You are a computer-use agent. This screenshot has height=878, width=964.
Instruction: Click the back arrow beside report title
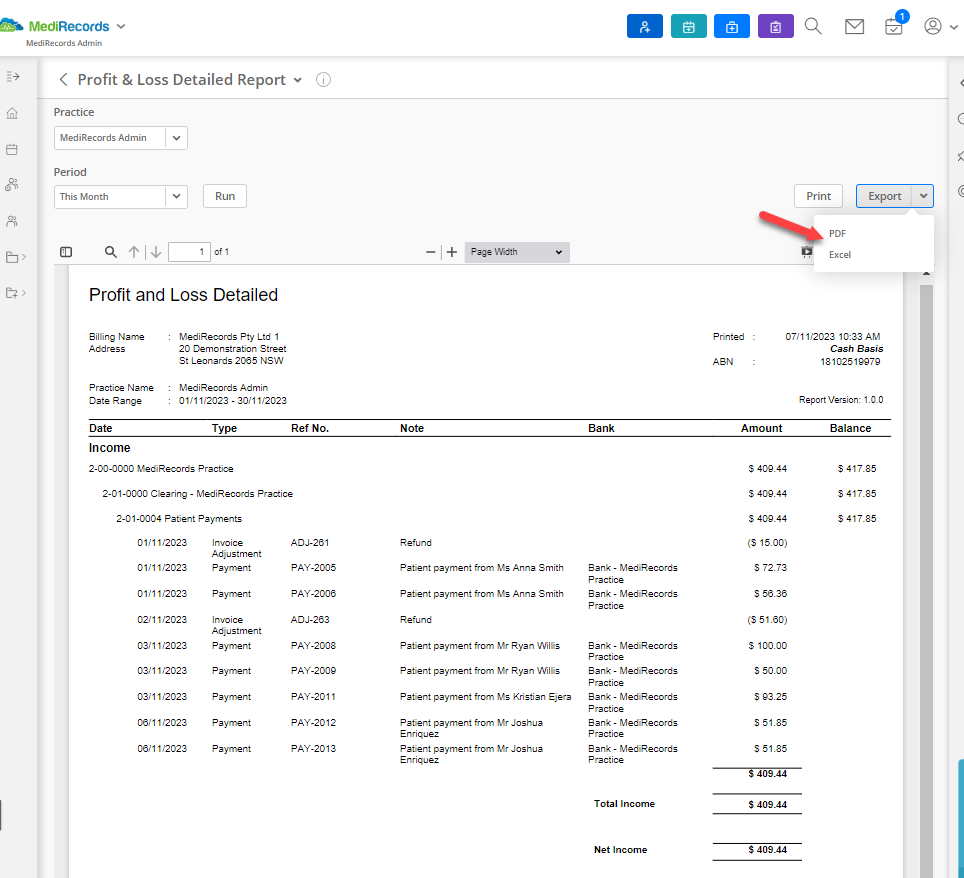coord(63,79)
